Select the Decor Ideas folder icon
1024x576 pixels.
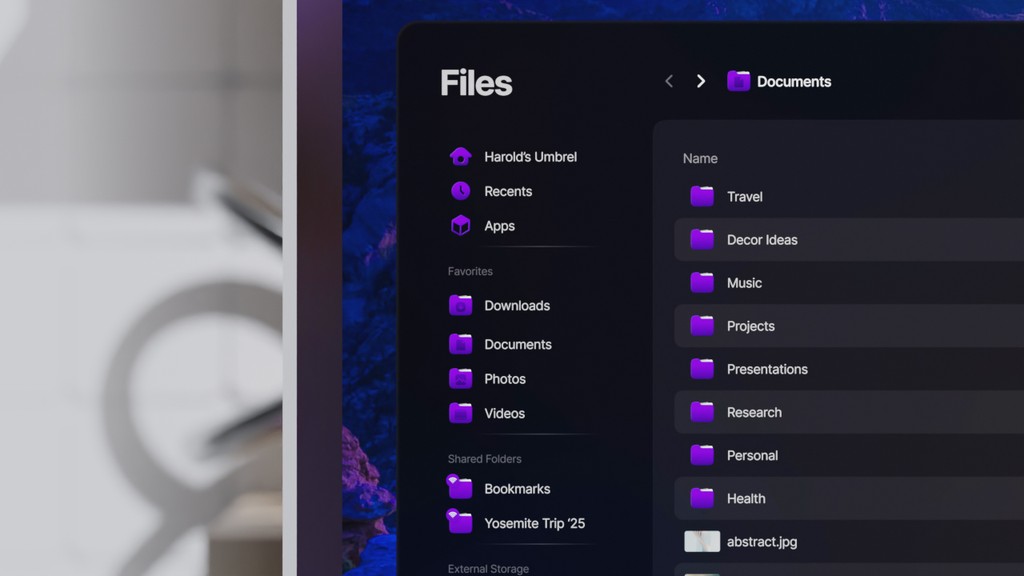(702, 239)
